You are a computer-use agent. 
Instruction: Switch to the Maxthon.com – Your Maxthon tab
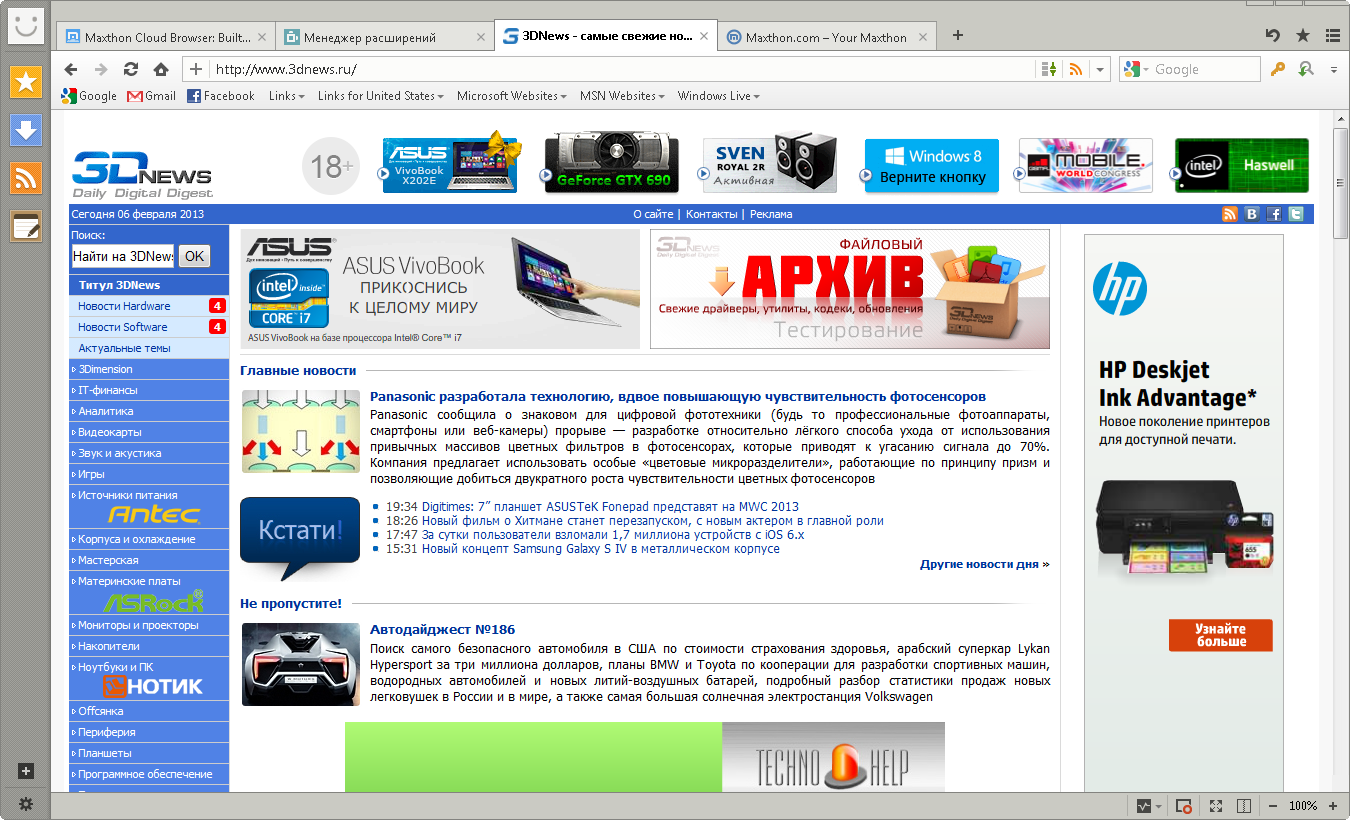[x=825, y=37]
